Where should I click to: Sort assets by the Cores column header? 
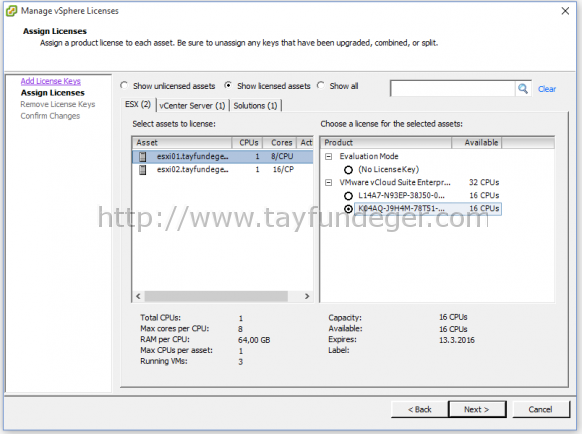tap(281, 143)
